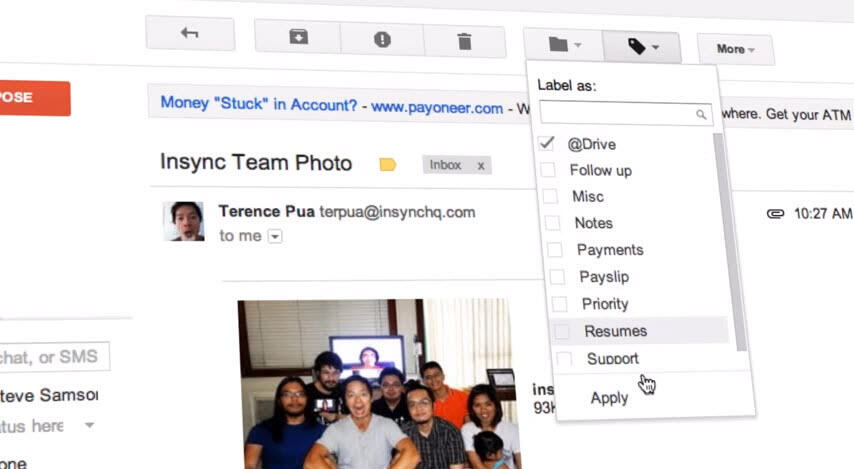Screen dimensions: 854x469
Task: Uncheck the @Drive label checkbox
Action: click(x=546, y=143)
